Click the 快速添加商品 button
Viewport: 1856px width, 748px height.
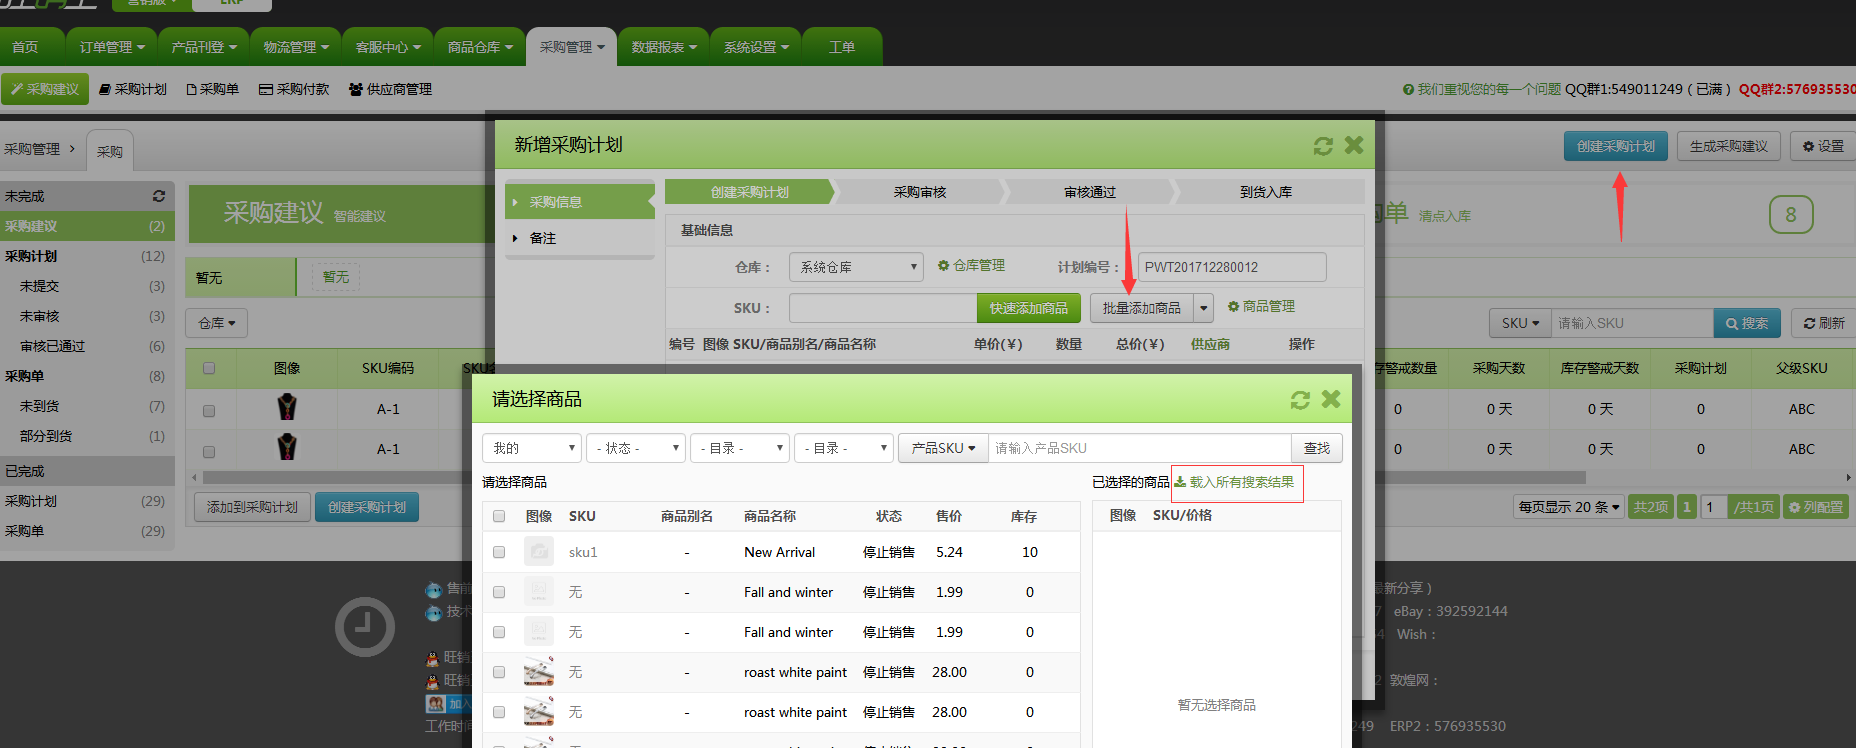click(x=1028, y=308)
